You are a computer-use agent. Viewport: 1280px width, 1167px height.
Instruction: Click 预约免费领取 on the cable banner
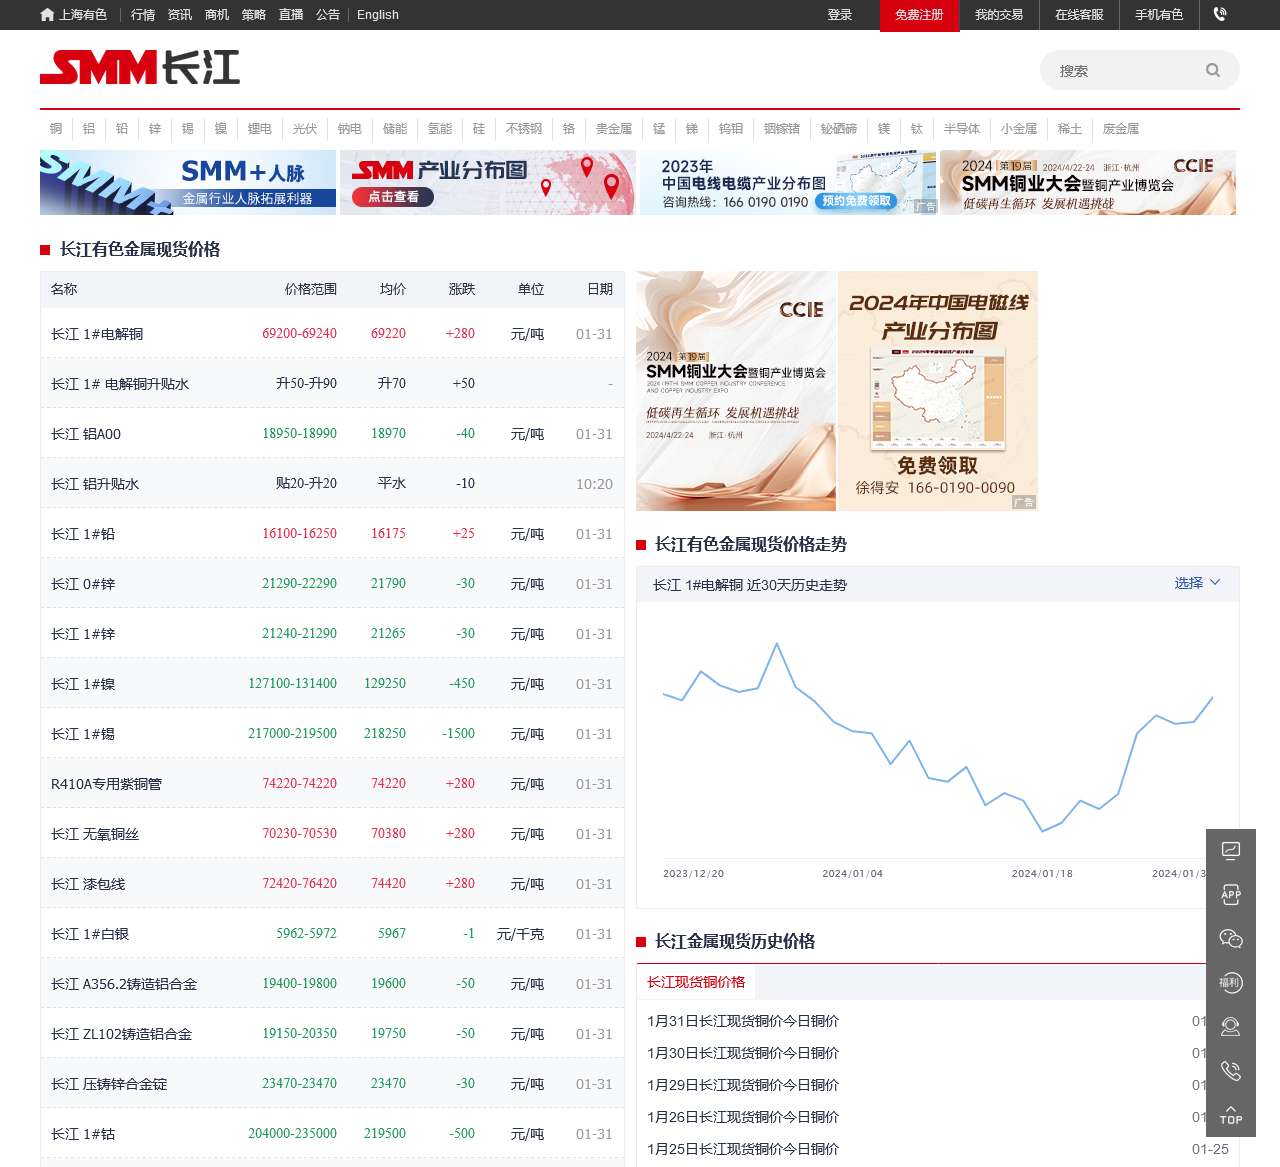pos(856,201)
